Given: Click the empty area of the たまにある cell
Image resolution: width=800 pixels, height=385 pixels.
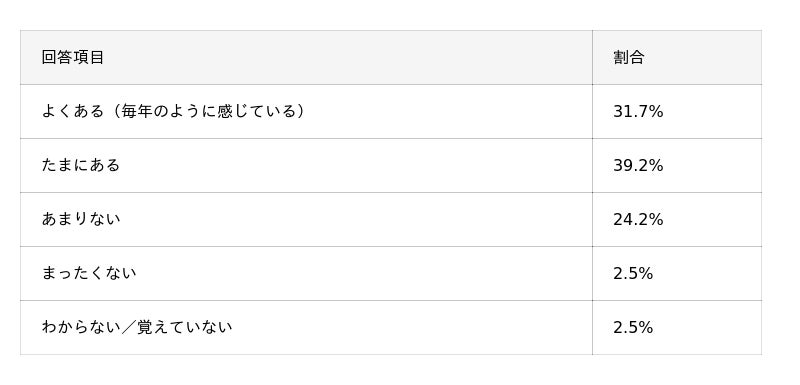Looking at the screenshot, I should (x=357, y=165).
